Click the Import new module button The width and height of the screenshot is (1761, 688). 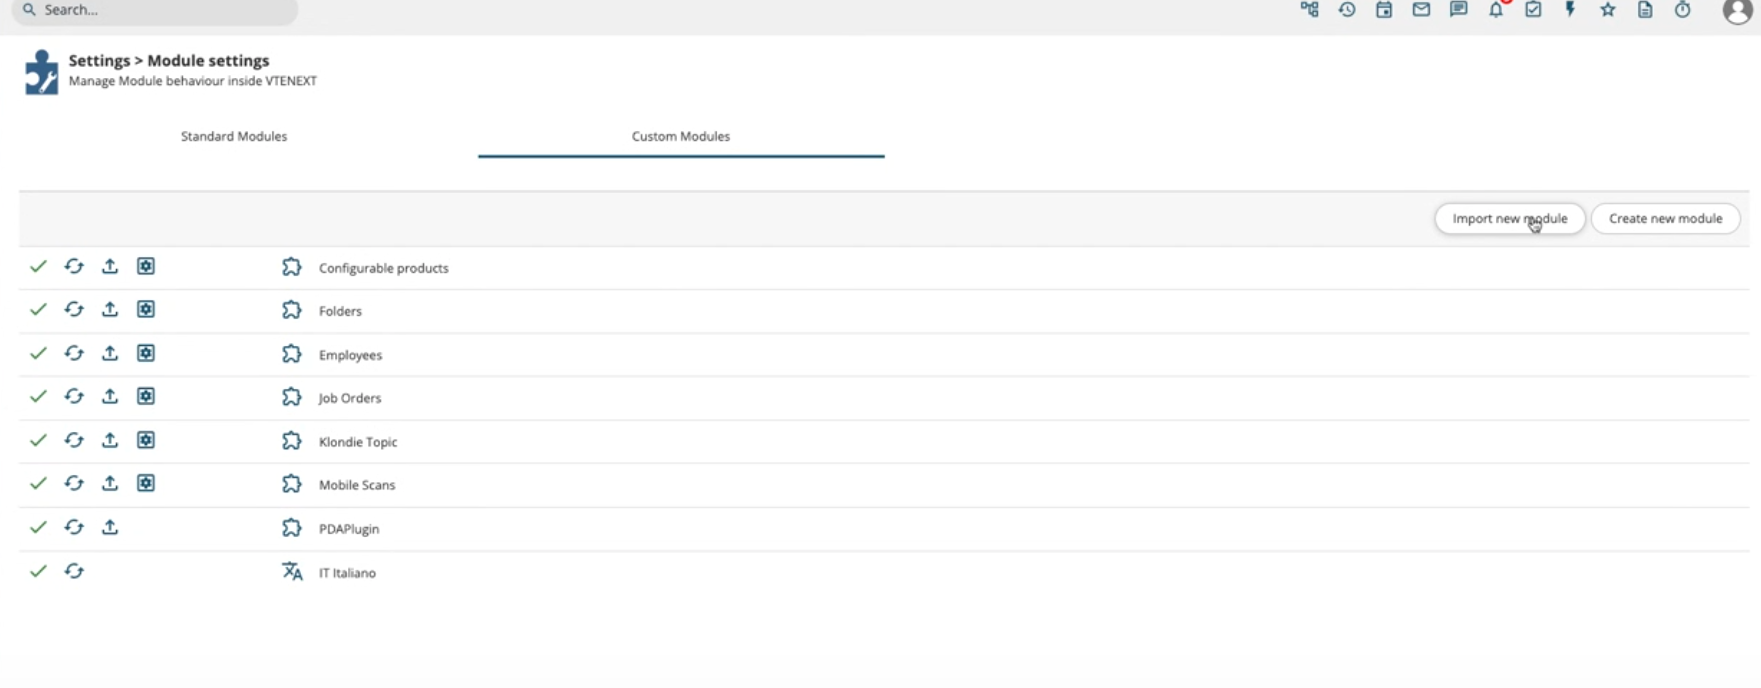tap(1510, 218)
